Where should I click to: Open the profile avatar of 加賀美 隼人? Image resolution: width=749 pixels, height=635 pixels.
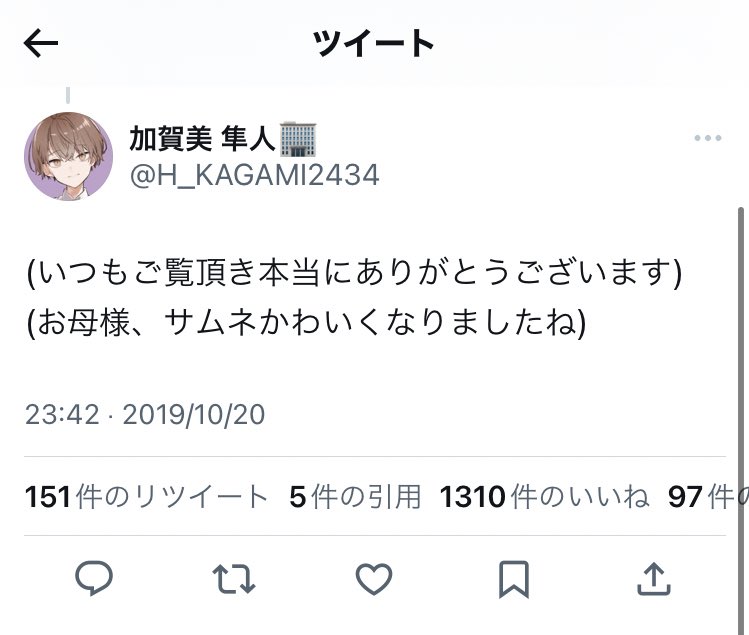coord(68,156)
